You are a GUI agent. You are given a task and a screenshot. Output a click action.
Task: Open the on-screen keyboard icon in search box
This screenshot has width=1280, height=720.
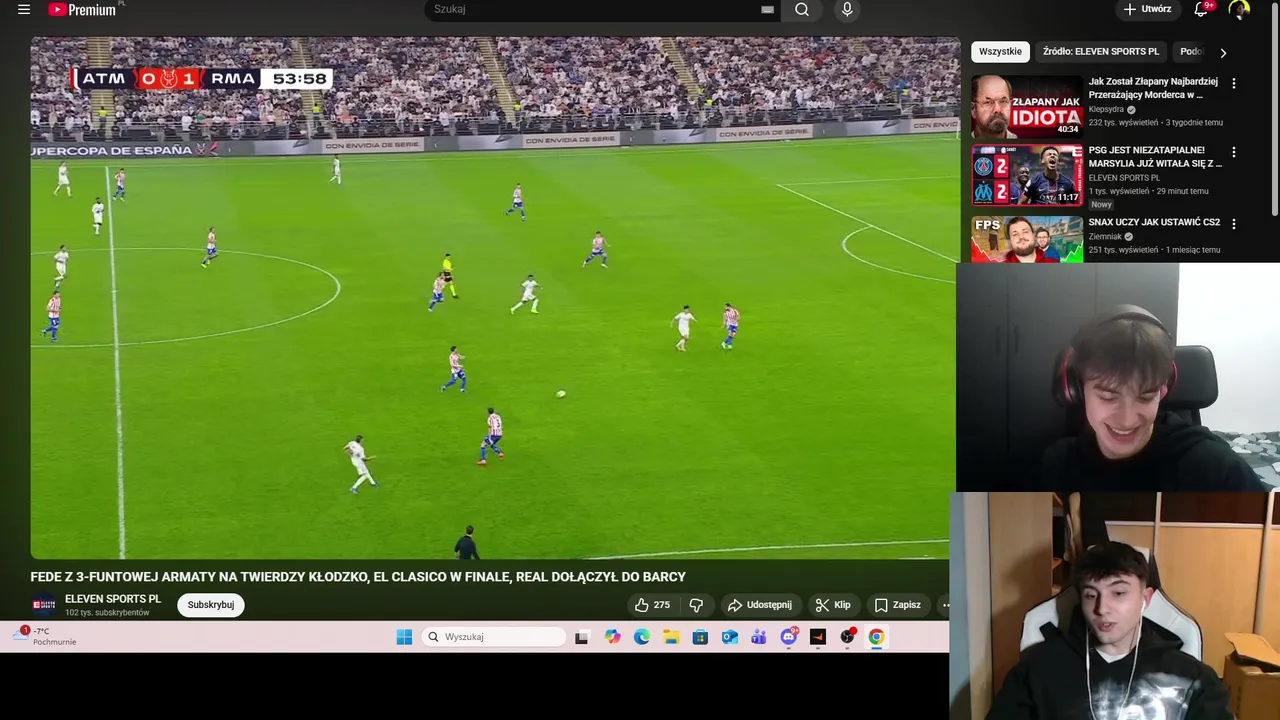[767, 9]
